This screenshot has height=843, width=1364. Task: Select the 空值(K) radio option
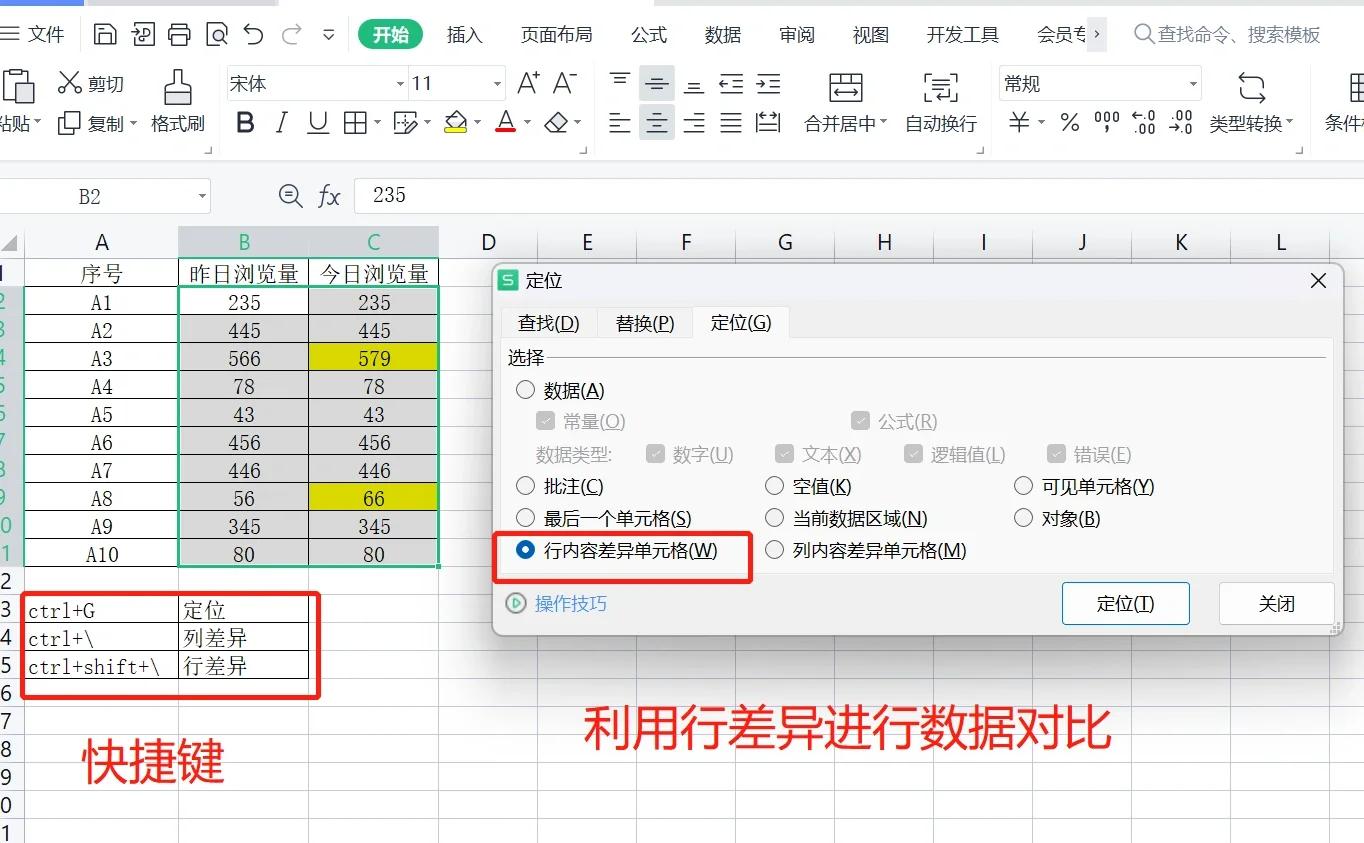(774, 486)
